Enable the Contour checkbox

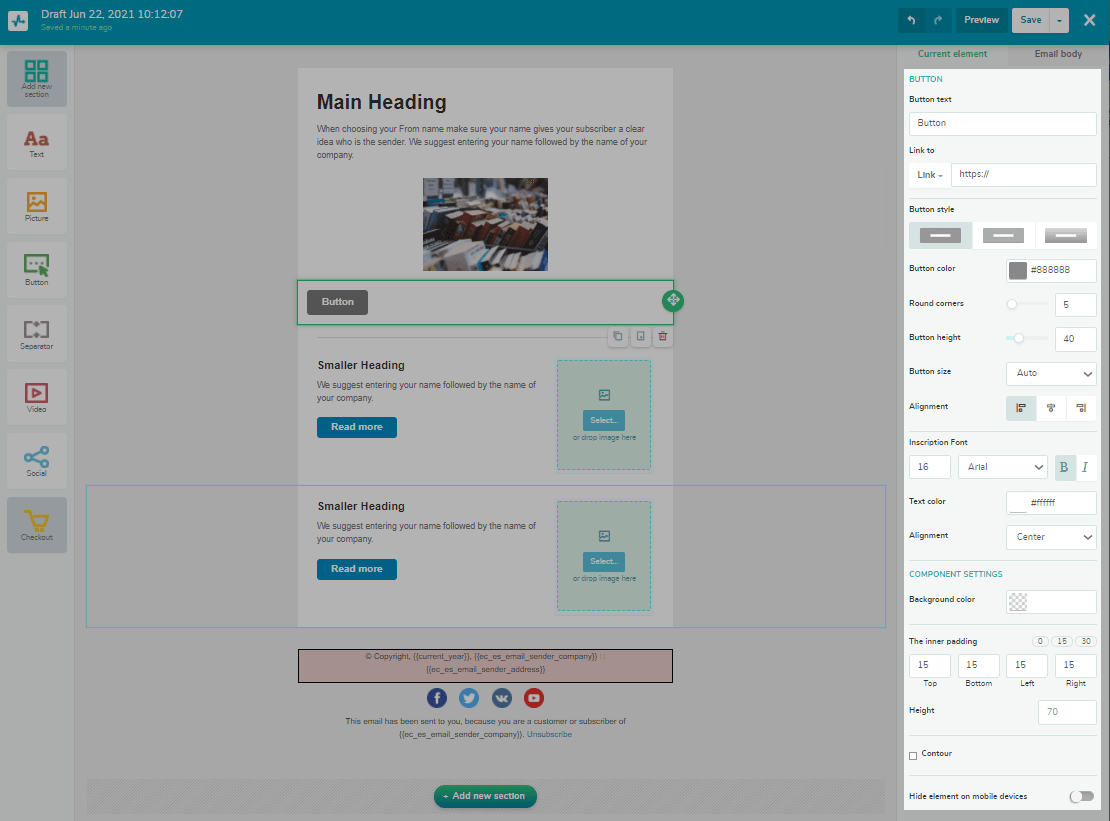[x=913, y=755]
